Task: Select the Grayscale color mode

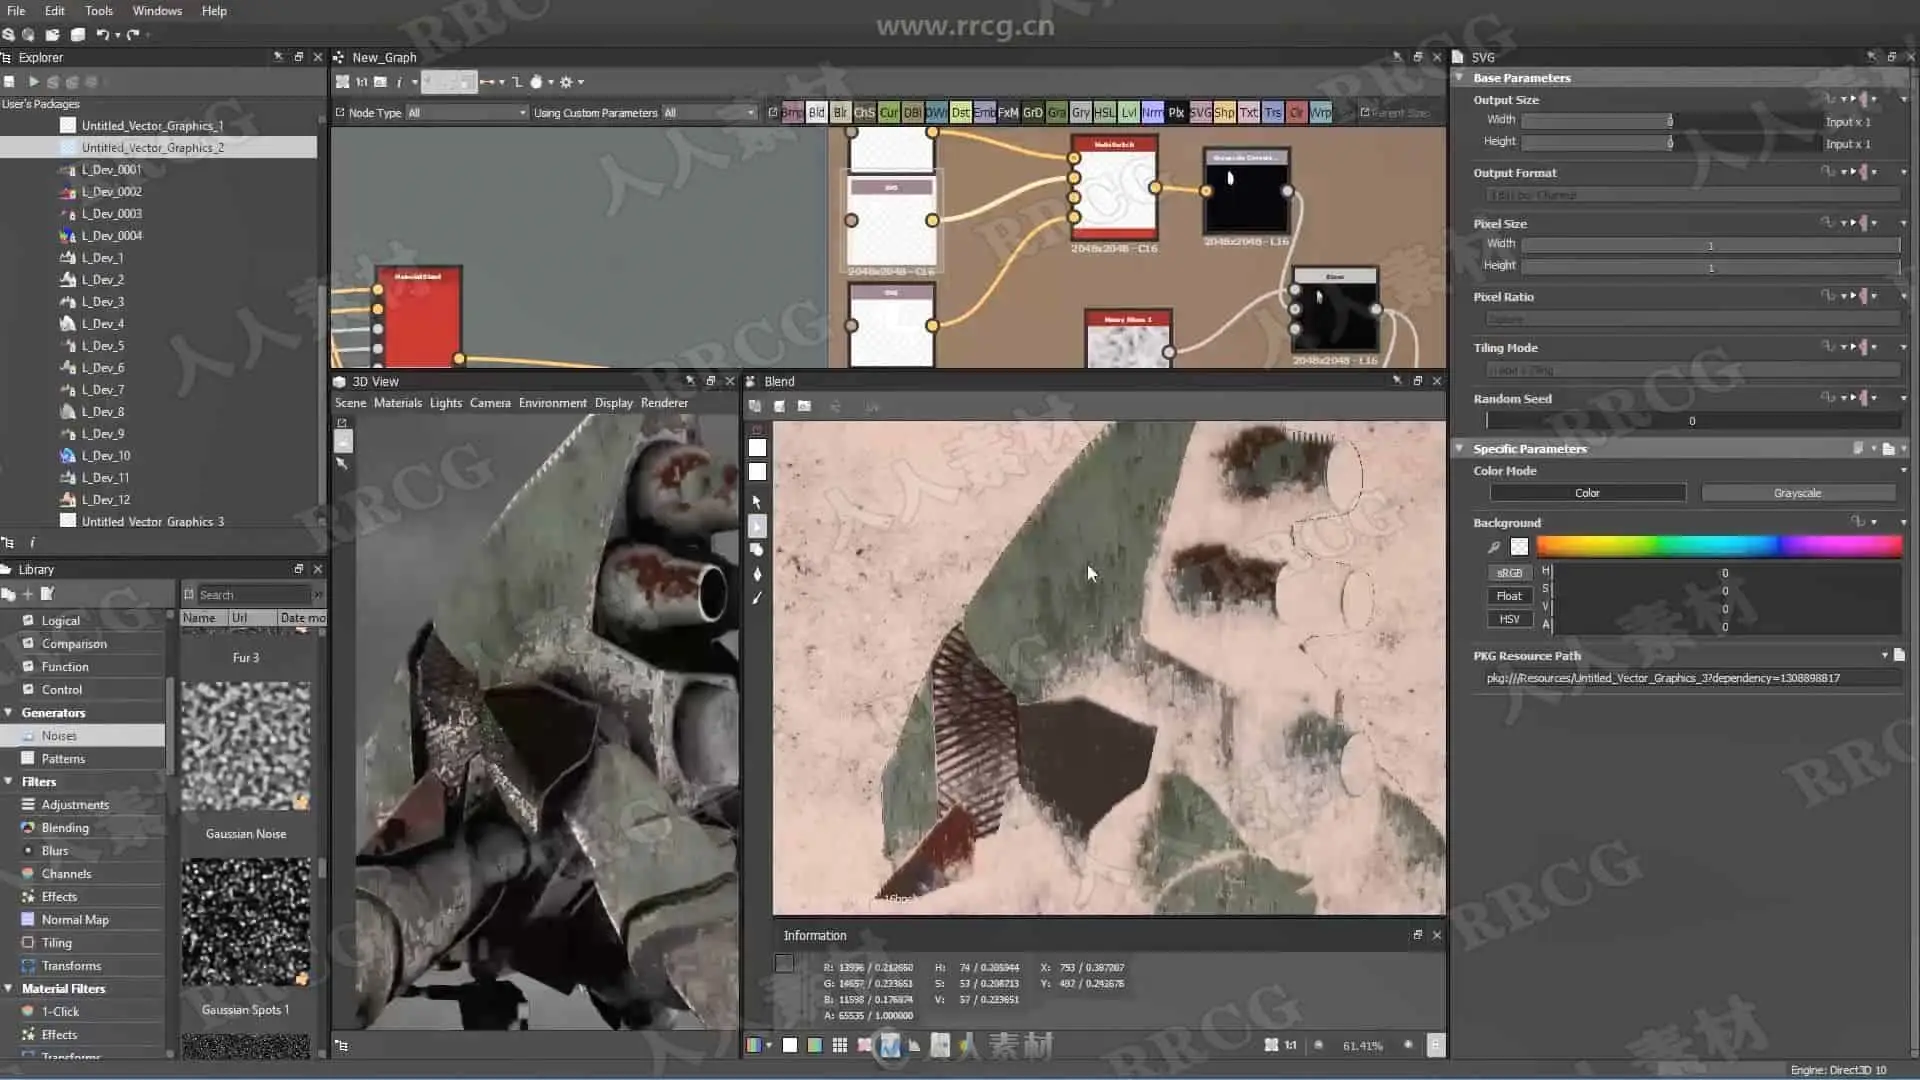Action: 1797,493
